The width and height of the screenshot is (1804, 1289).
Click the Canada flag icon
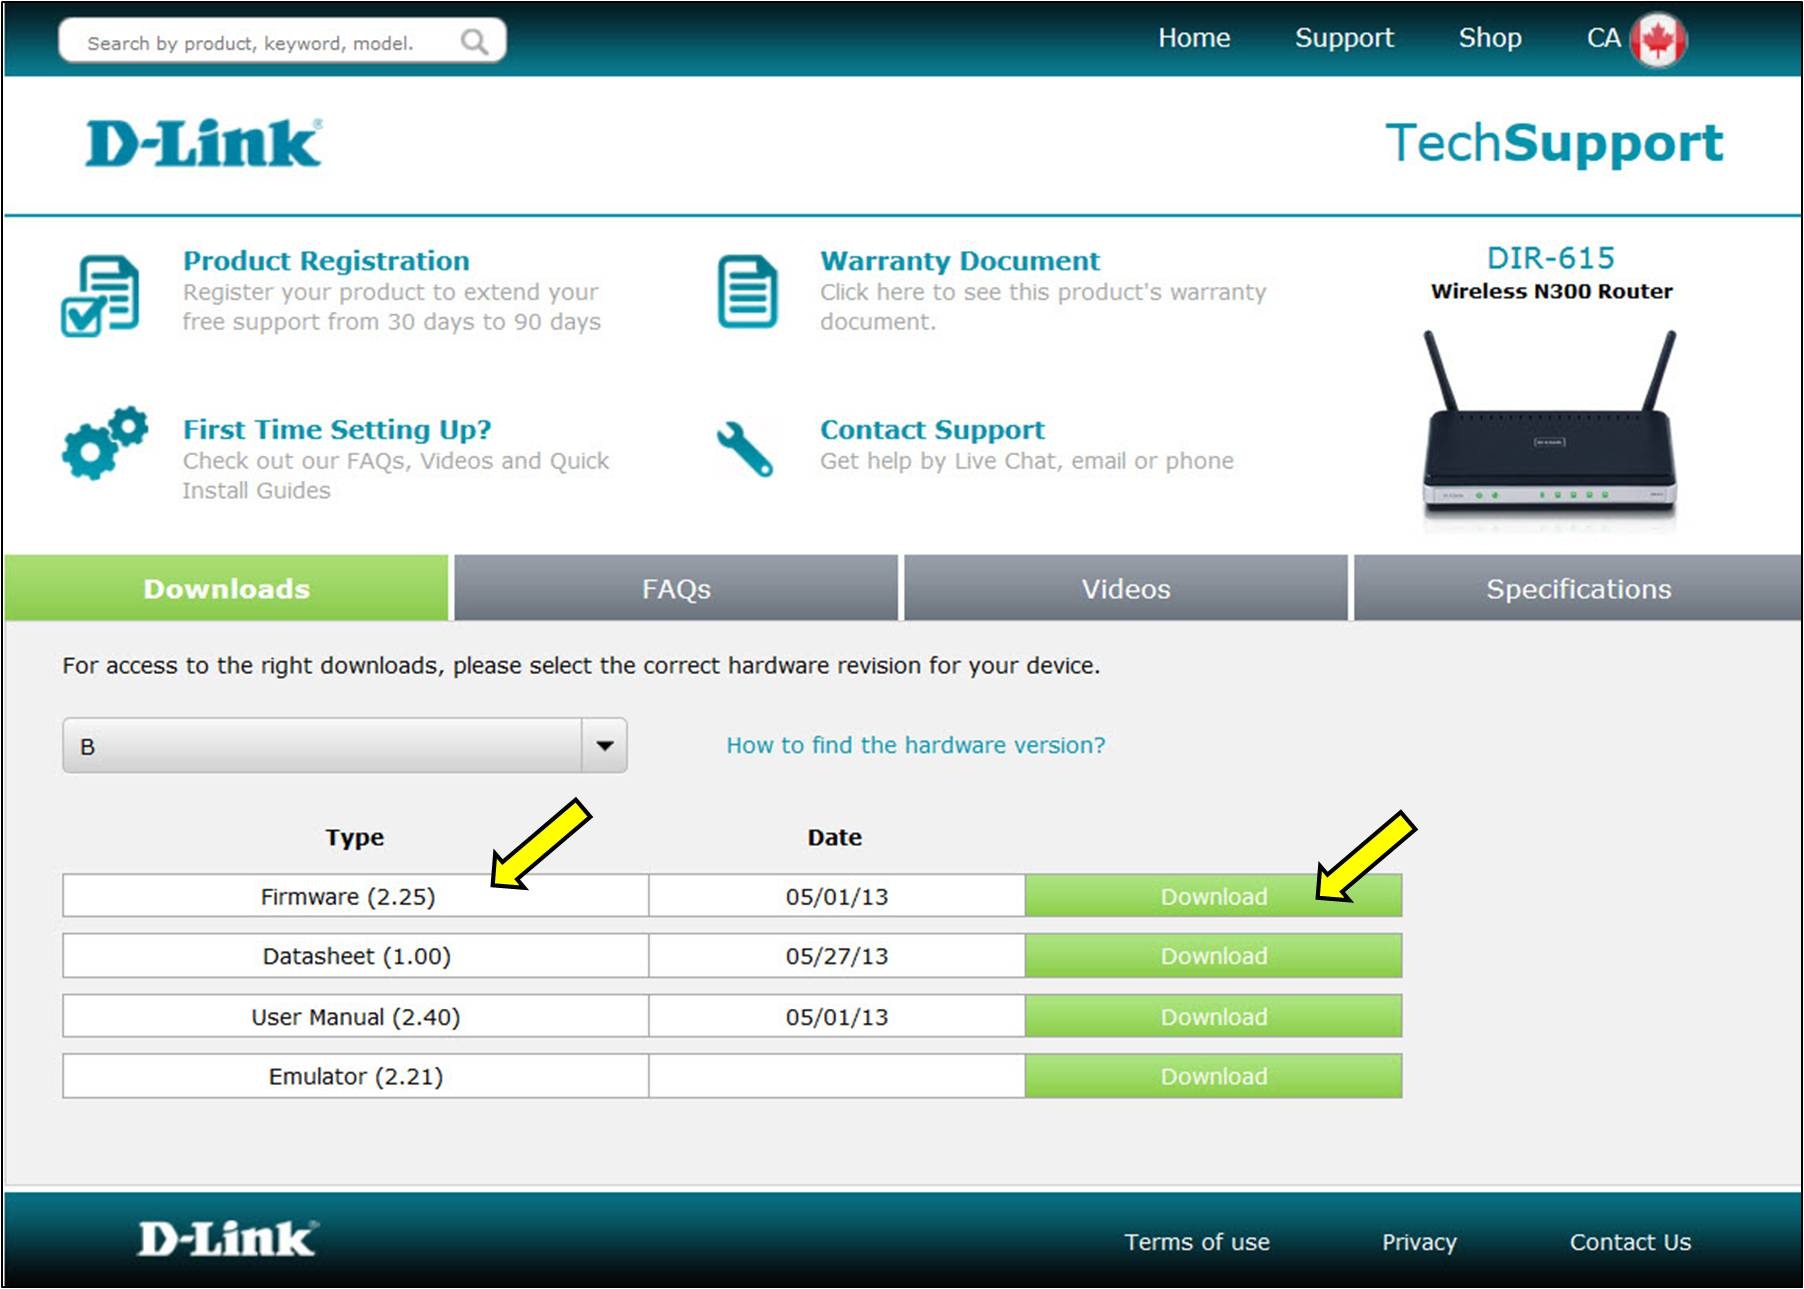(x=1658, y=40)
